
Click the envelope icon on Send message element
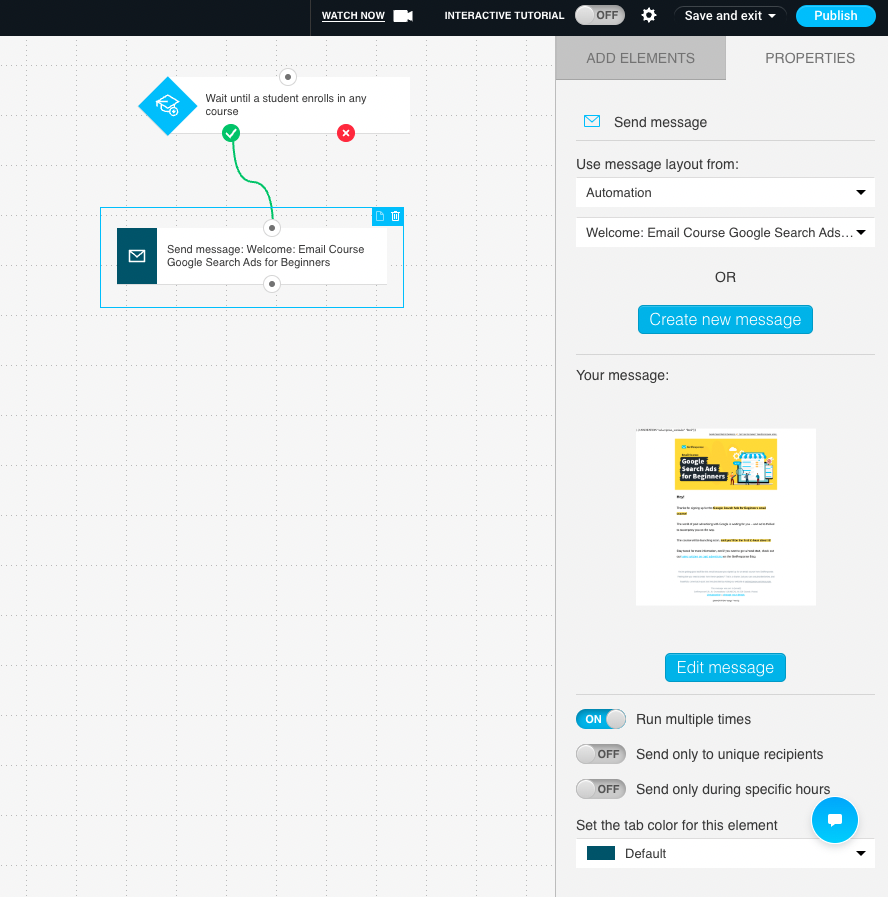tap(136, 256)
